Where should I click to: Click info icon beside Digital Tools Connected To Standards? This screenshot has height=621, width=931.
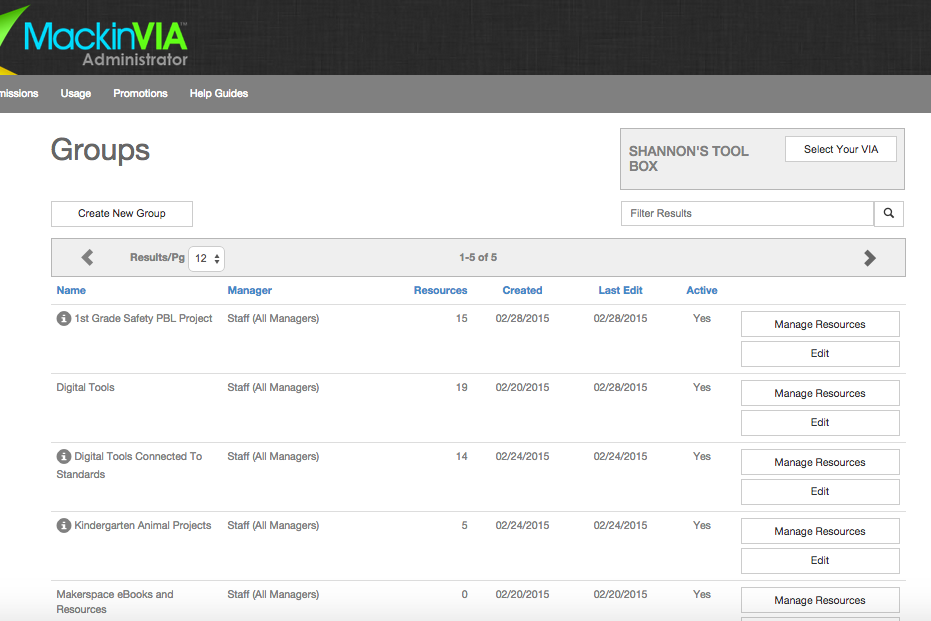pyautogui.click(x=63, y=456)
